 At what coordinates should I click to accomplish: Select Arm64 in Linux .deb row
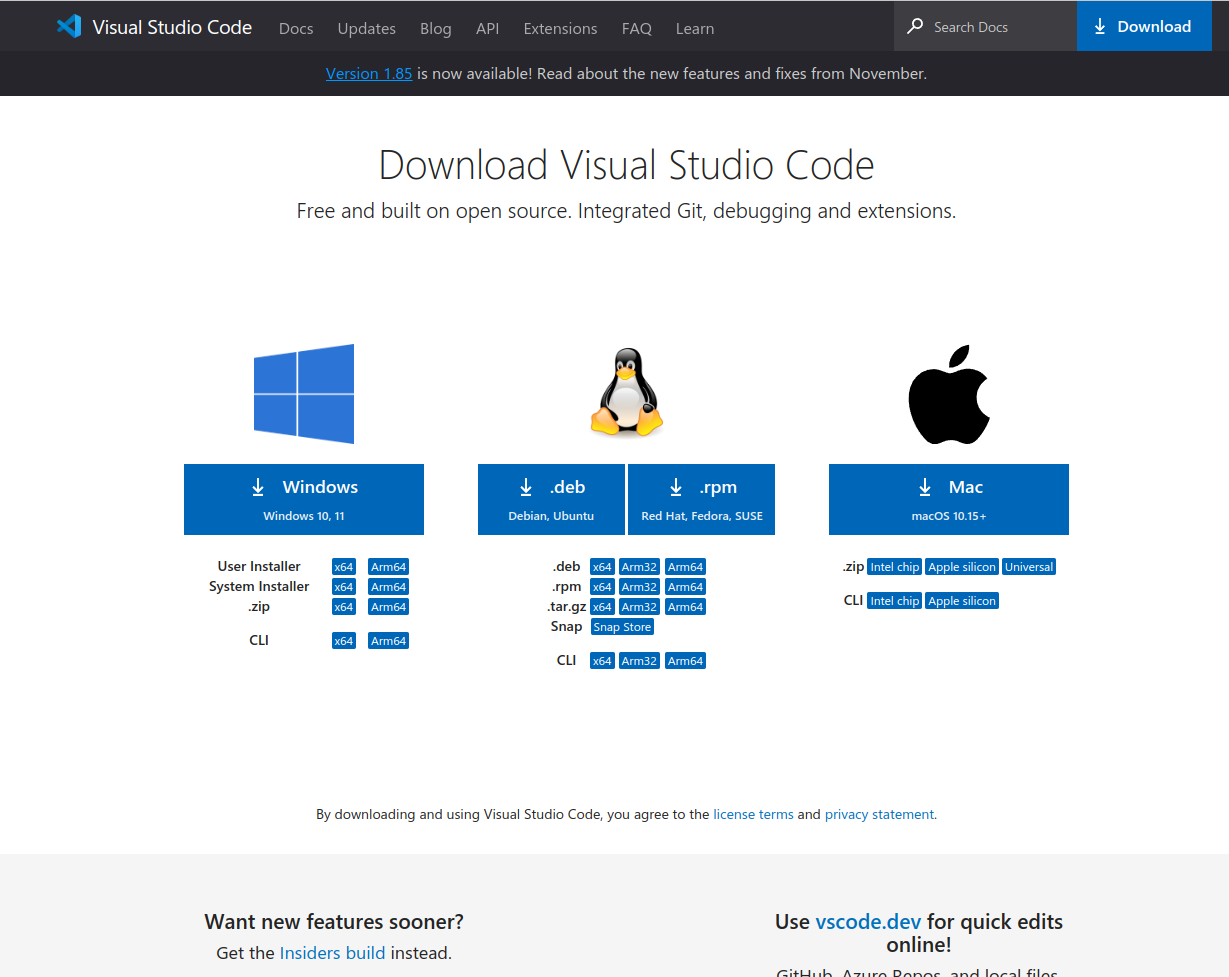point(686,567)
